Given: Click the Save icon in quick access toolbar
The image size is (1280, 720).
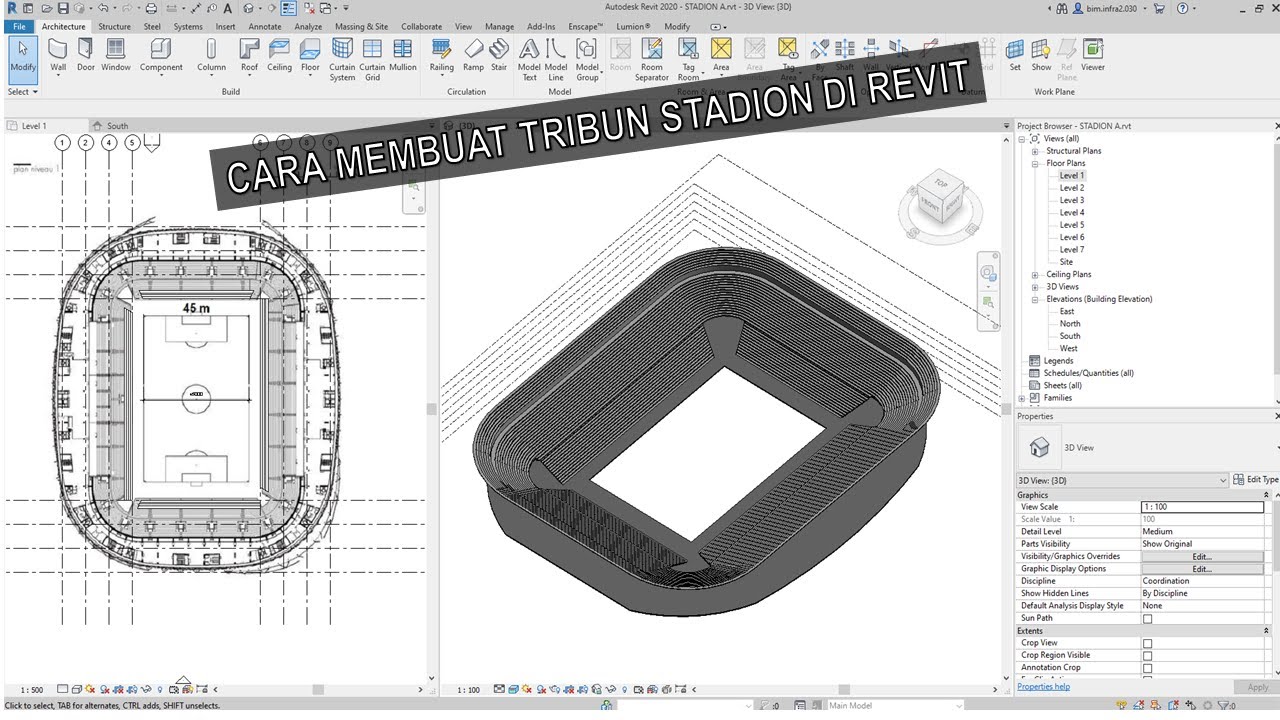Looking at the screenshot, I should (62, 8).
